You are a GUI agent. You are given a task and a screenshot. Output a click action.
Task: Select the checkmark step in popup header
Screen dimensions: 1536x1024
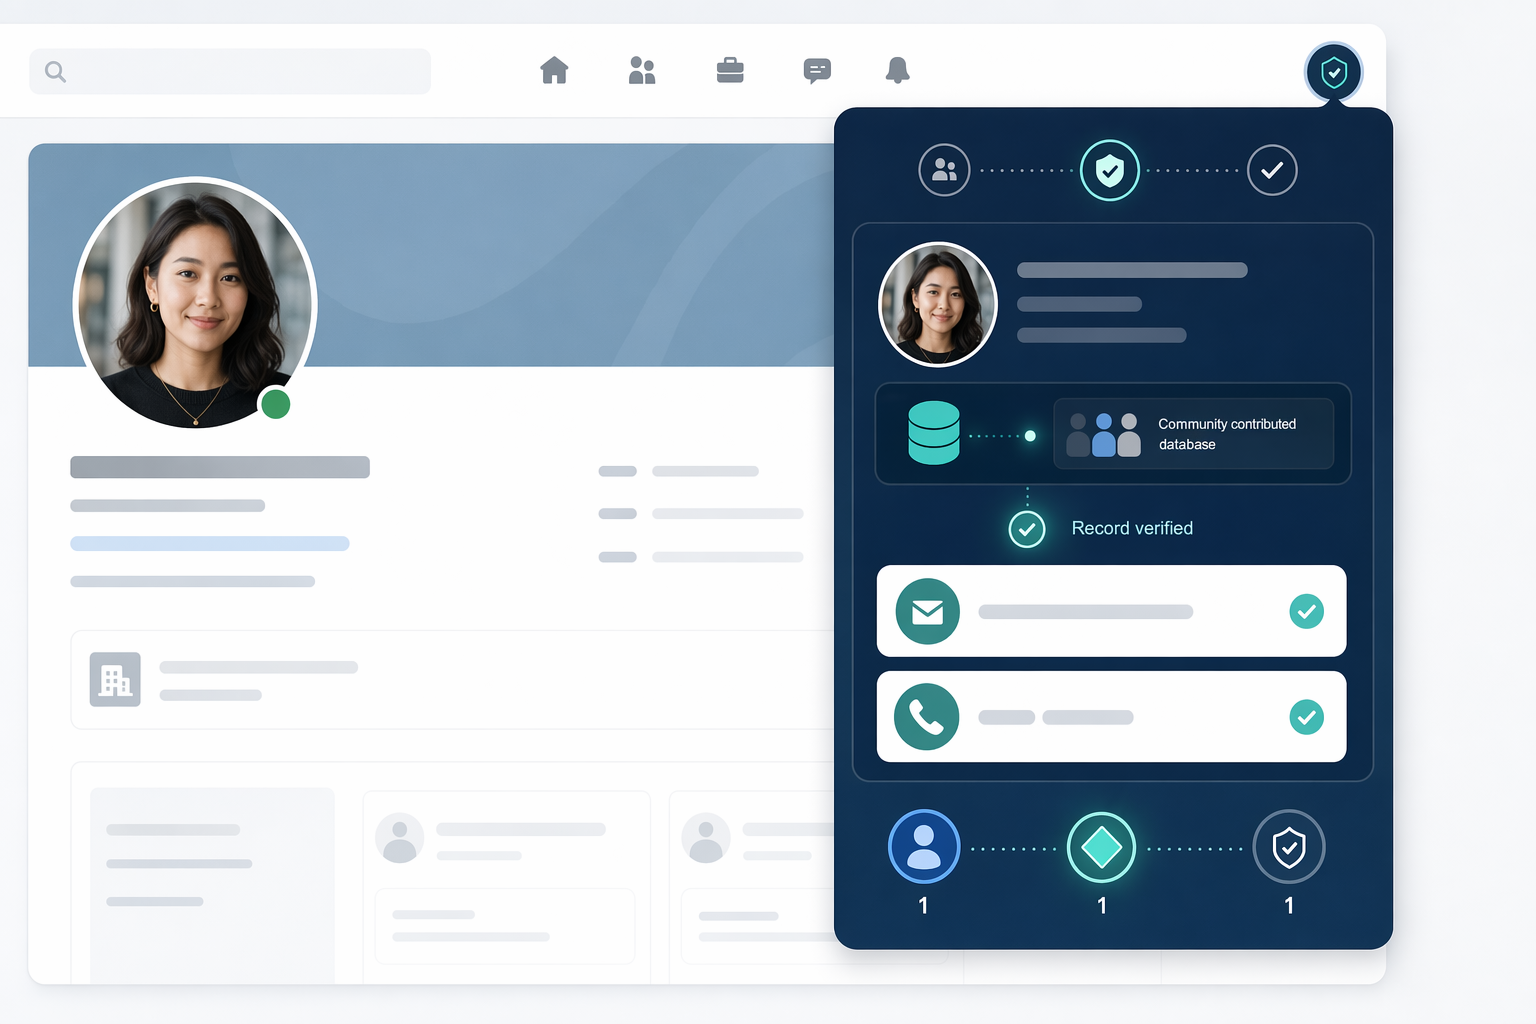[x=1272, y=170]
